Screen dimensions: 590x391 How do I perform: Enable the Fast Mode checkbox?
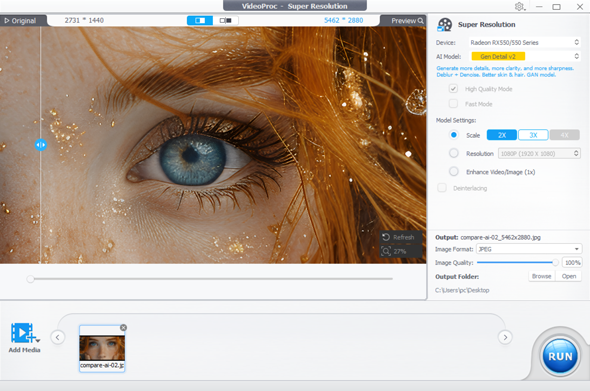(x=453, y=103)
